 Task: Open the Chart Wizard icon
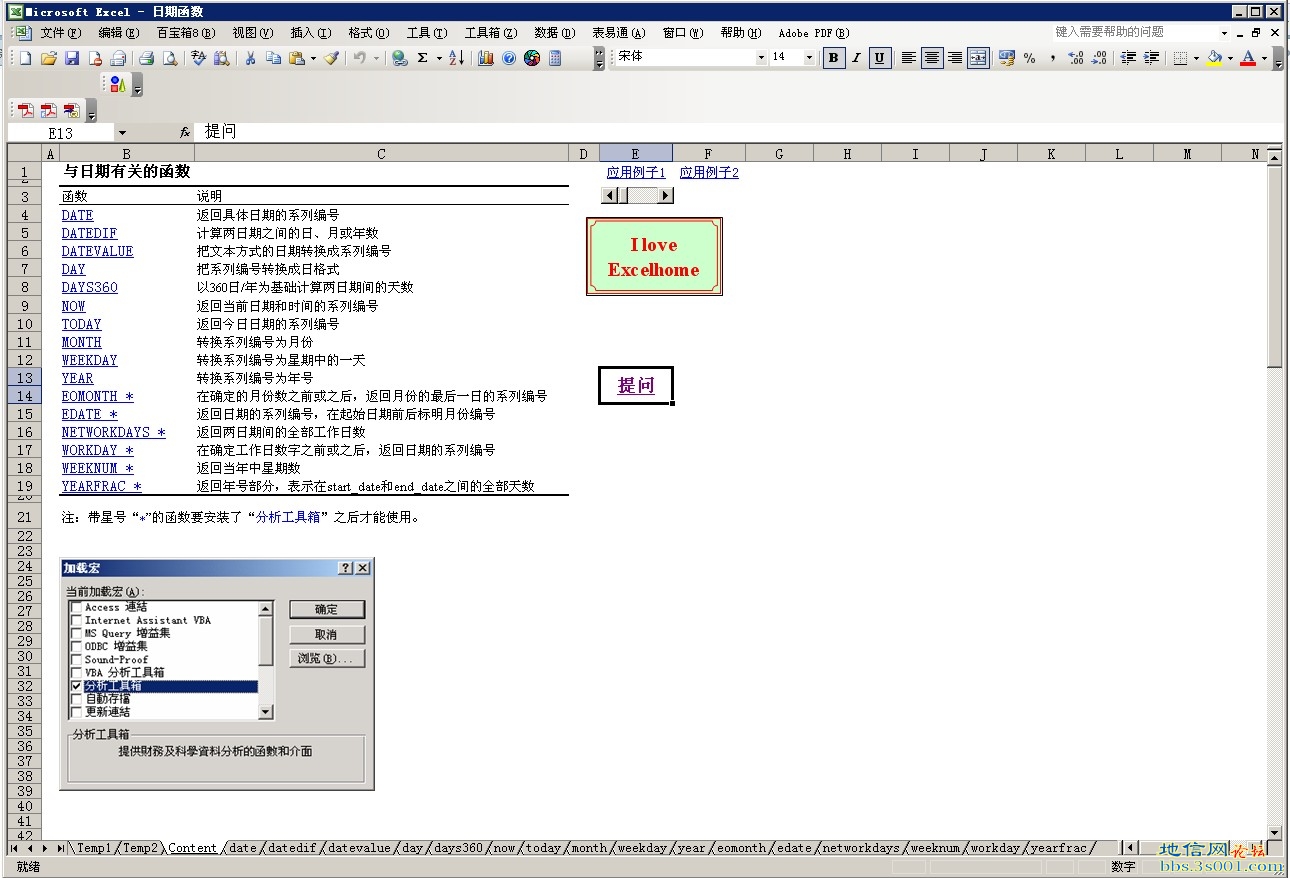click(x=486, y=58)
